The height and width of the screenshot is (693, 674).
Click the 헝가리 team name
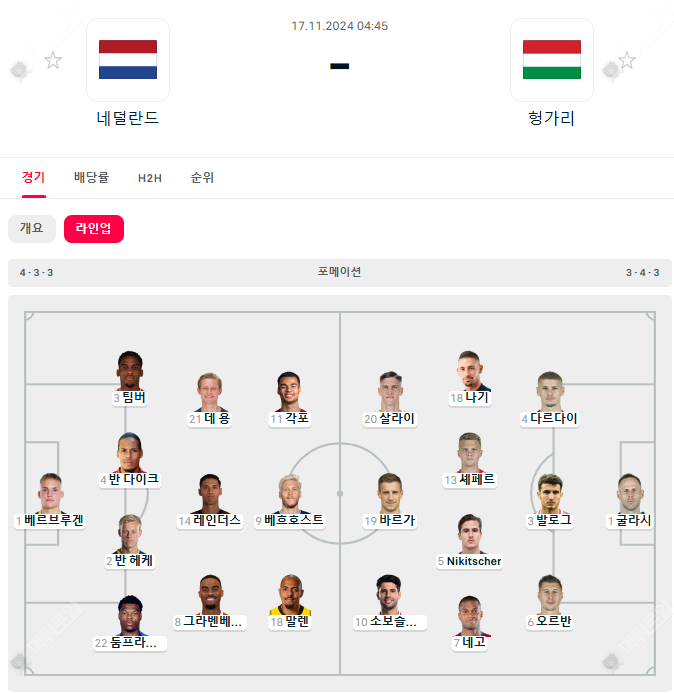tap(552, 118)
